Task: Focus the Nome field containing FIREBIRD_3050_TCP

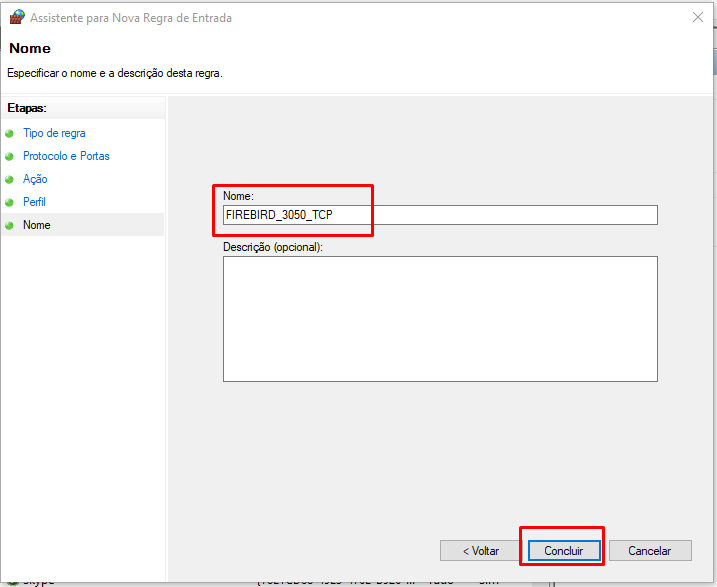Action: [440, 215]
